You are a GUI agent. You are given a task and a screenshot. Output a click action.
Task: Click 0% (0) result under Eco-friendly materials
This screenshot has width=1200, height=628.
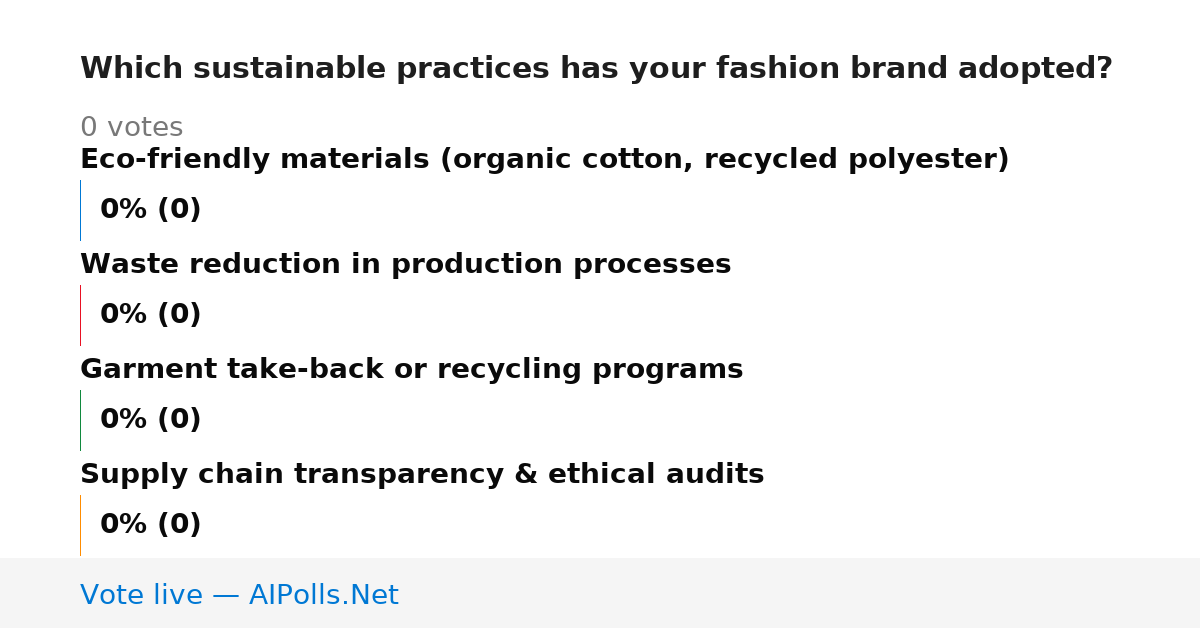[x=150, y=210]
